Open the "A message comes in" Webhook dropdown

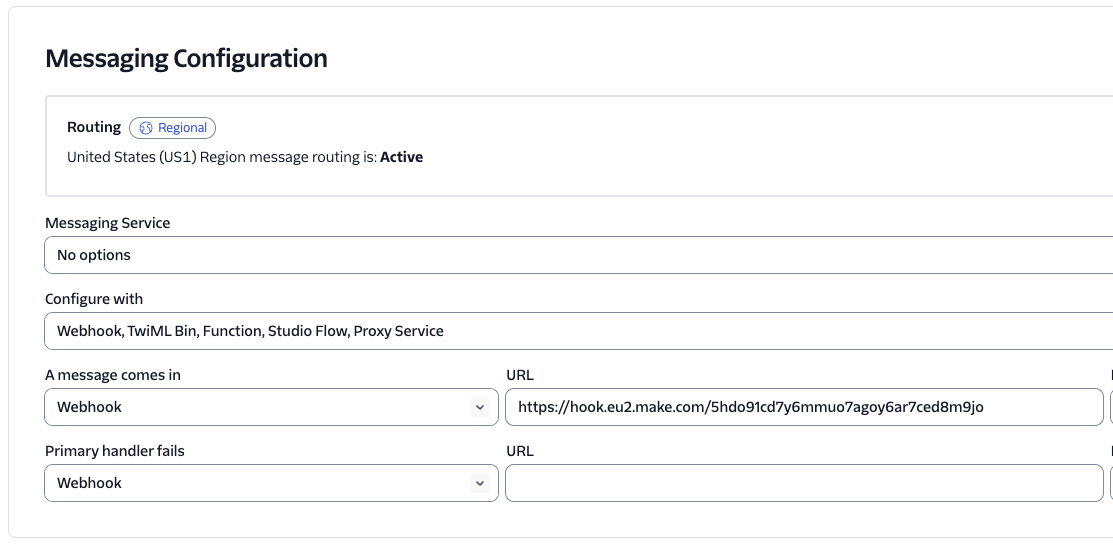pos(271,407)
